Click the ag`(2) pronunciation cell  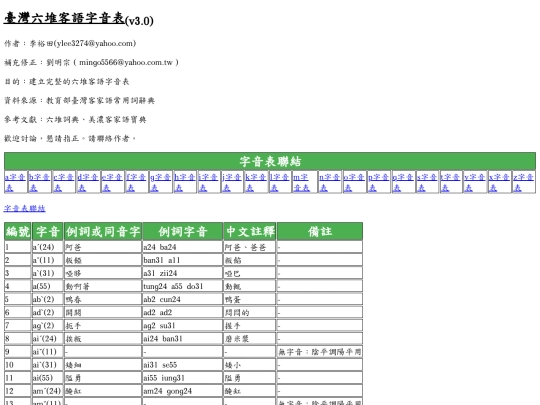(48, 325)
